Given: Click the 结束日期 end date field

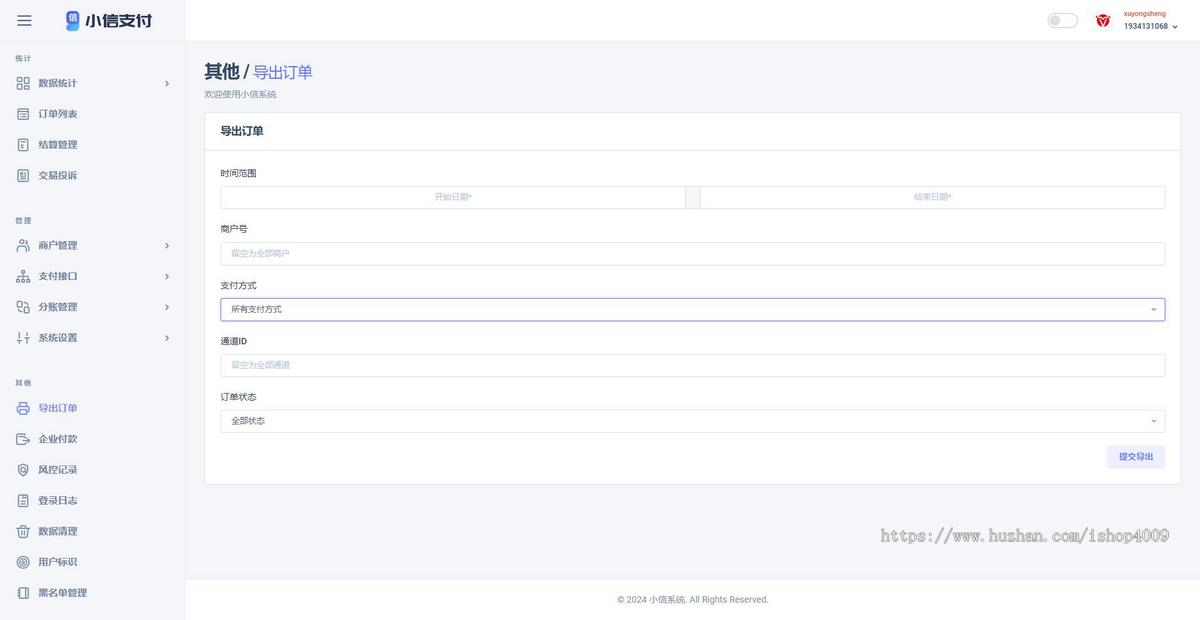Looking at the screenshot, I should pos(932,197).
